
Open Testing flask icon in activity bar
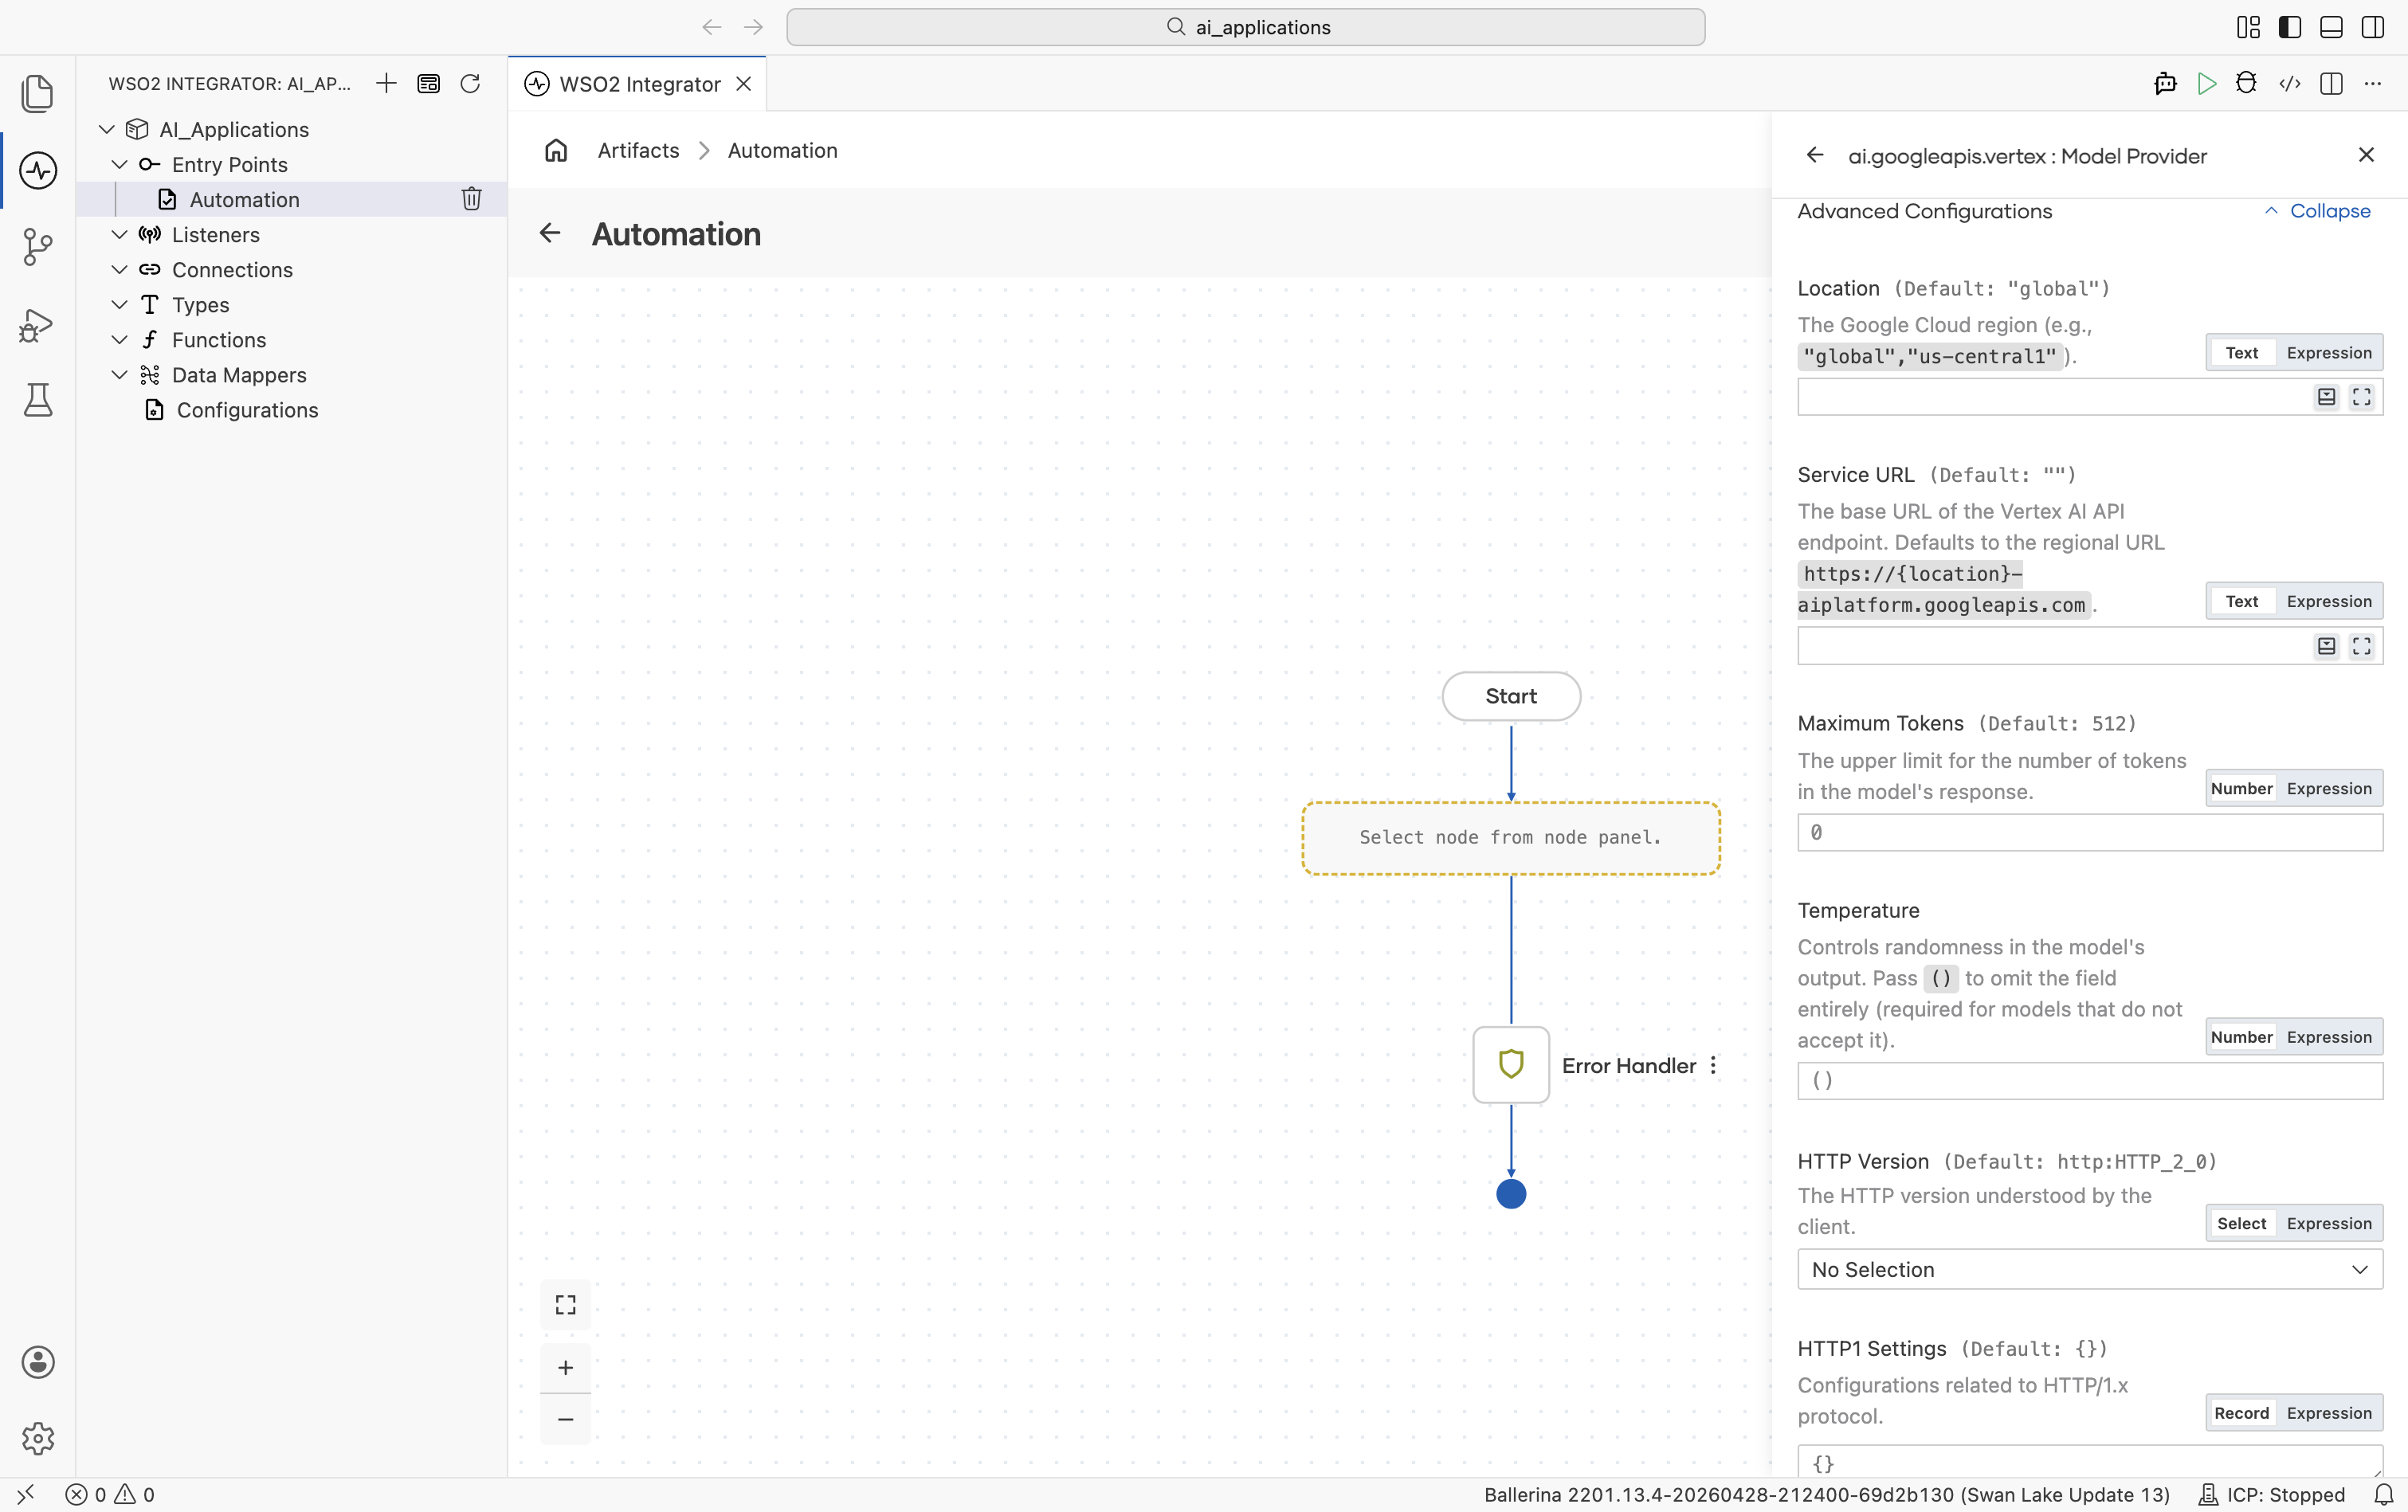38,400
